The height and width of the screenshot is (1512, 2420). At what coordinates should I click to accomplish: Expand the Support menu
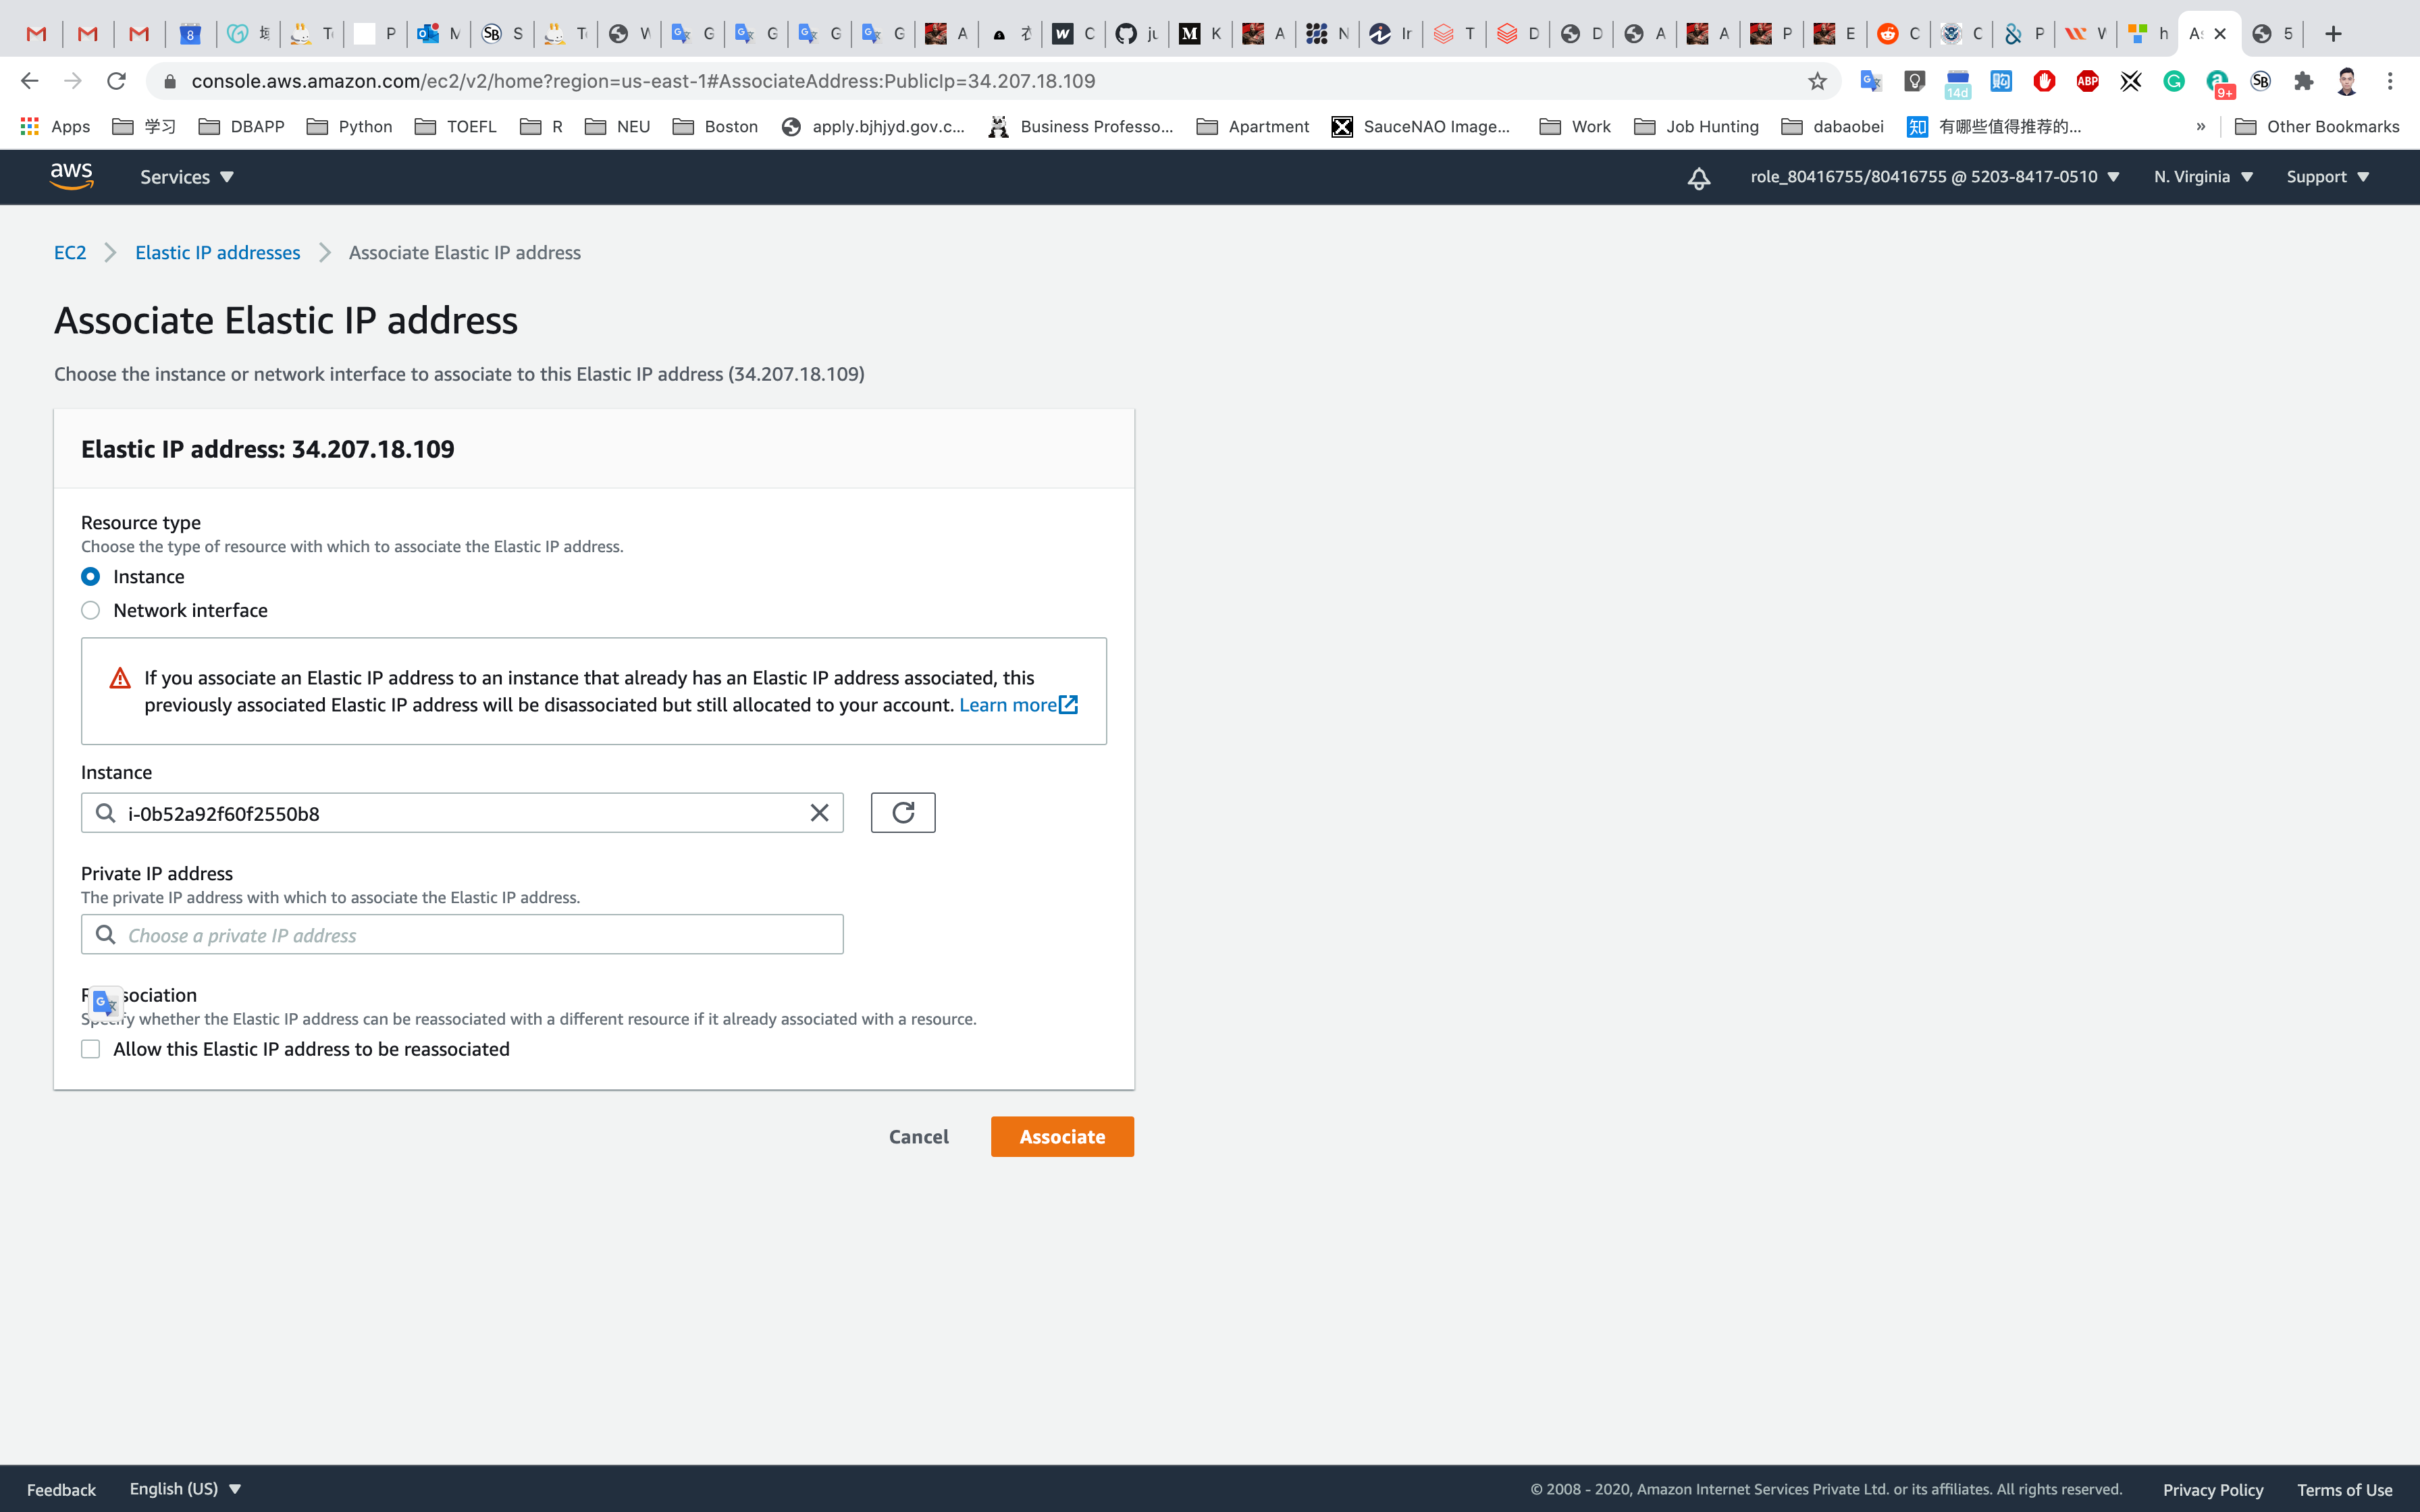point(2327,177)
